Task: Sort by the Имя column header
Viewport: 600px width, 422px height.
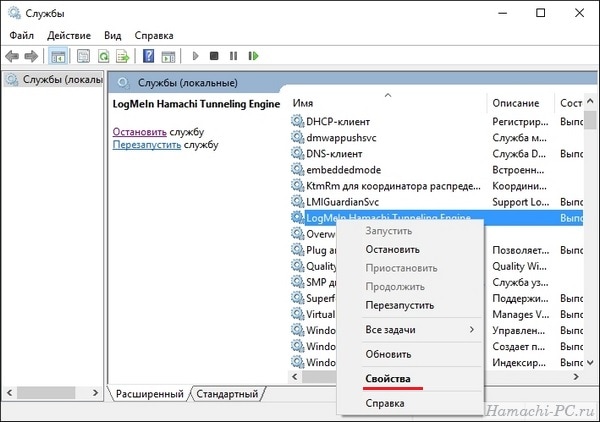Action: click(387, 103)
